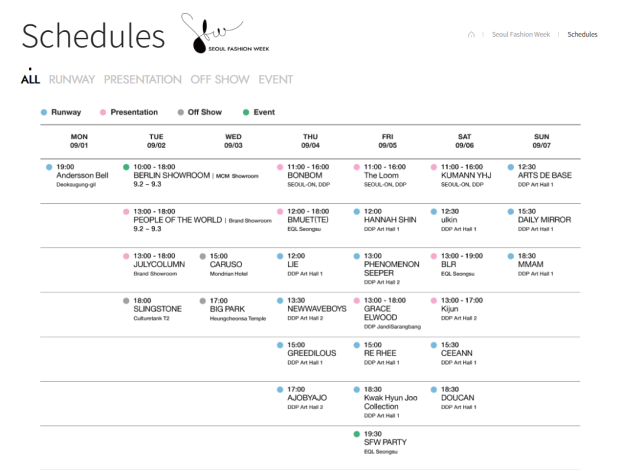Click the SUN 09/07 column header

point(541,140)
